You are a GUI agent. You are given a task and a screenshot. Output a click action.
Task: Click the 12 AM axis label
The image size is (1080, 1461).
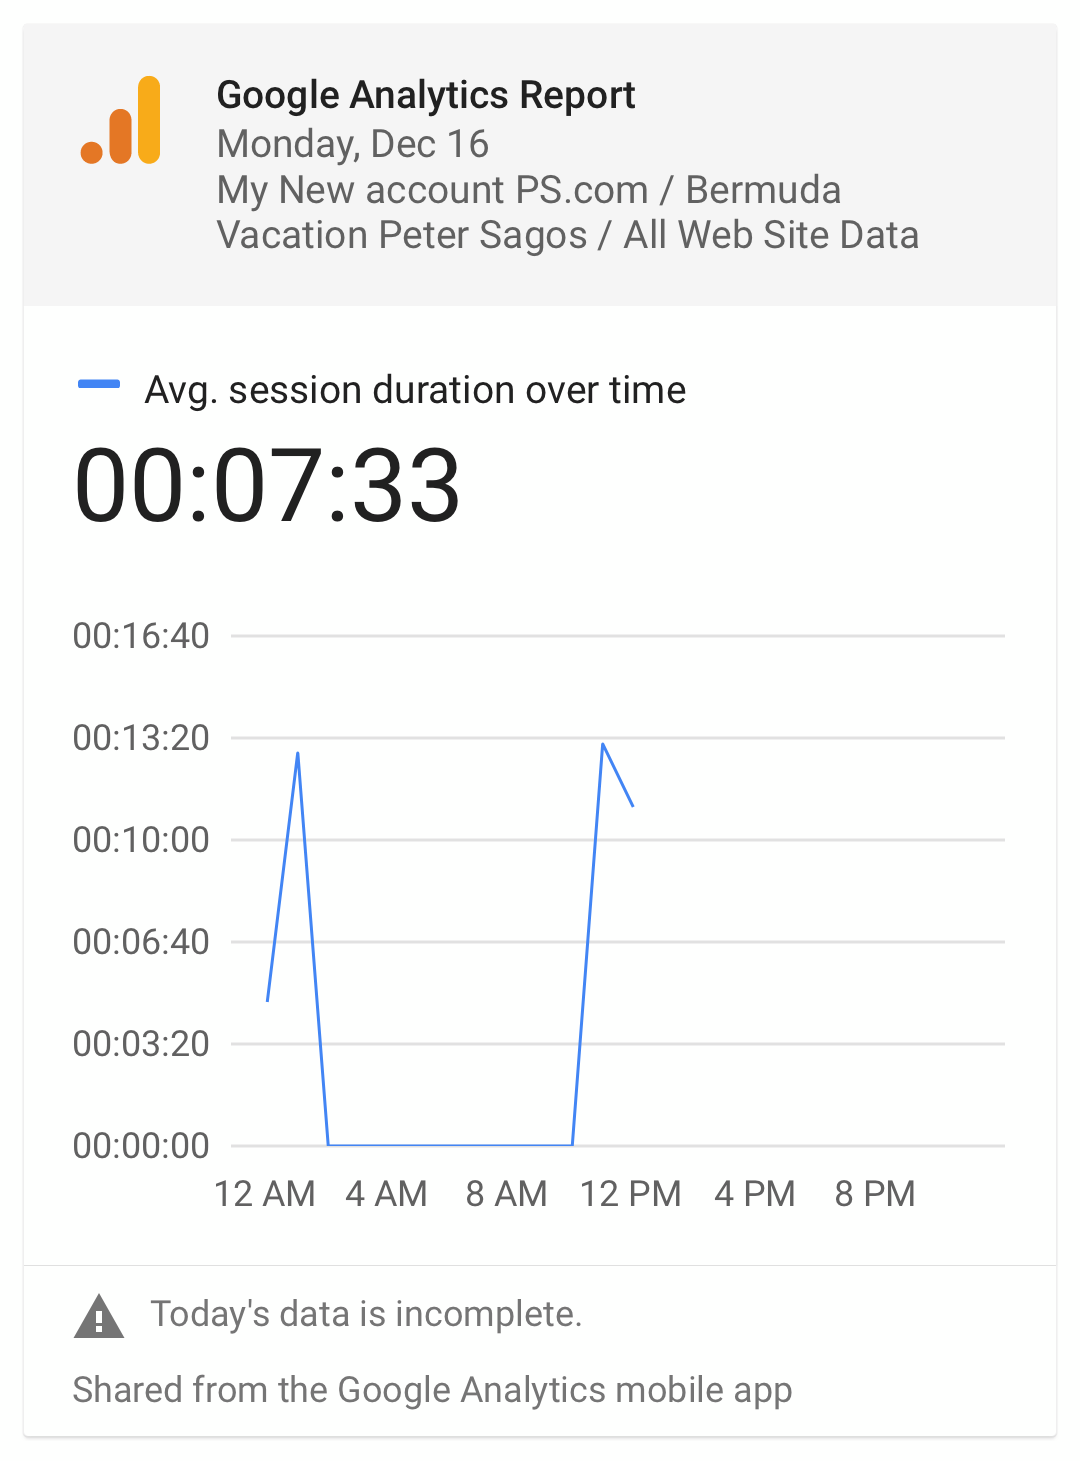click(265, 1194)
